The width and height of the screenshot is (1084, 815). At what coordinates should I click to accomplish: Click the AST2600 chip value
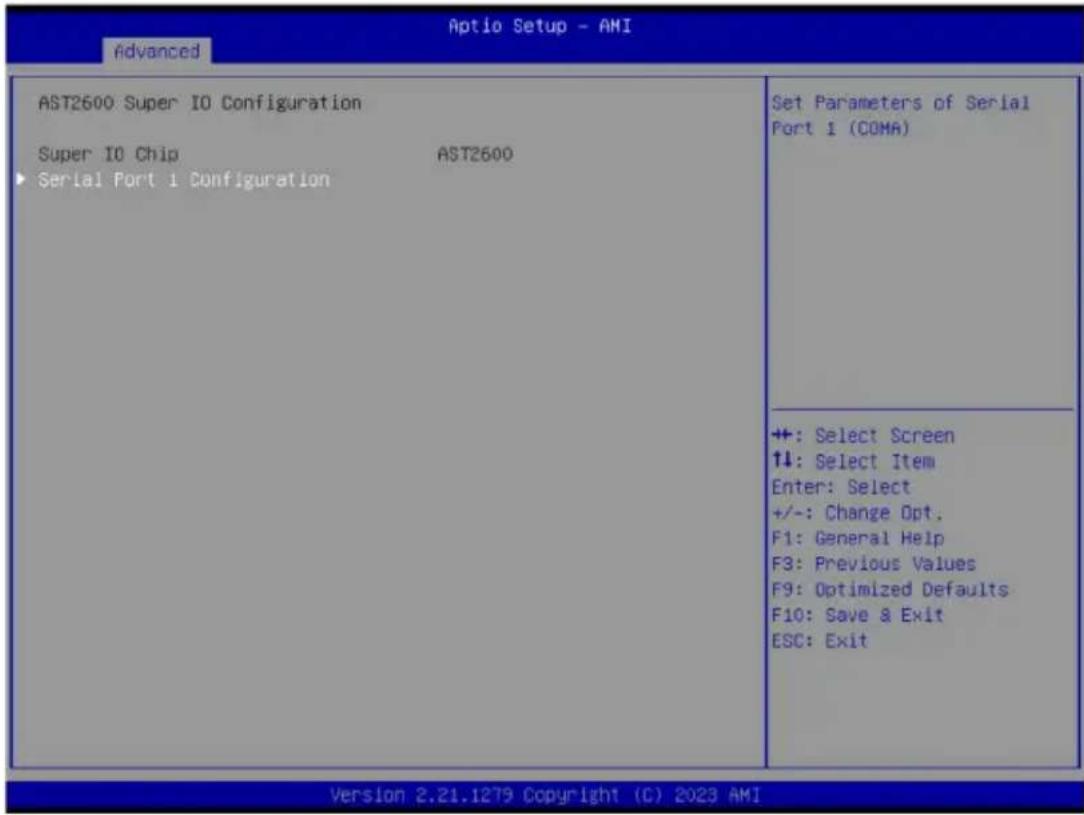pyautogui.click(x=475, y=153)
